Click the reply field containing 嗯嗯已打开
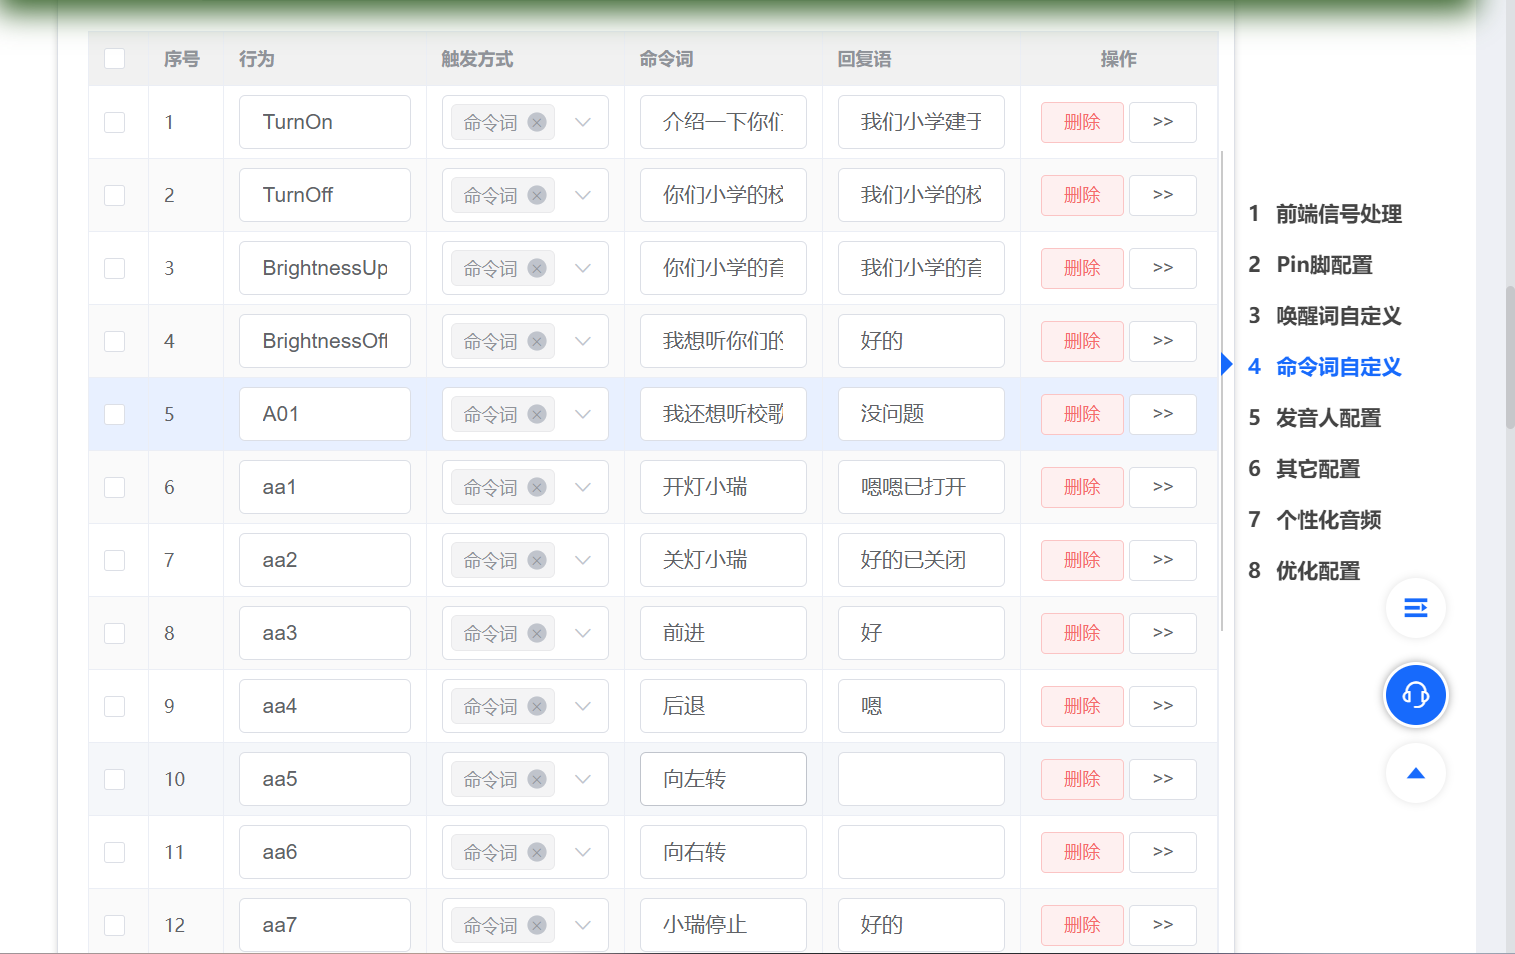Viewport: 1515px width, 954px height. (x=921, y=487)
